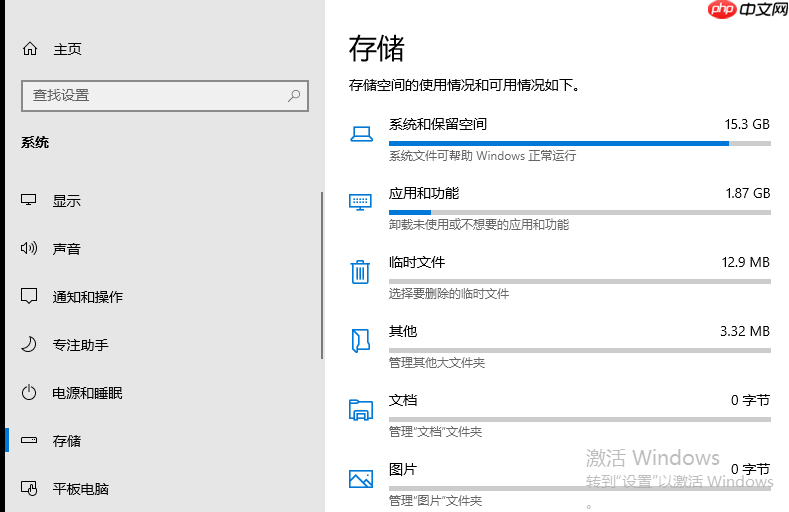Viewport: 789px width, 512px height.
Task: Click the sidebar vertical scrollbar
Action: (x=322, y=275)
